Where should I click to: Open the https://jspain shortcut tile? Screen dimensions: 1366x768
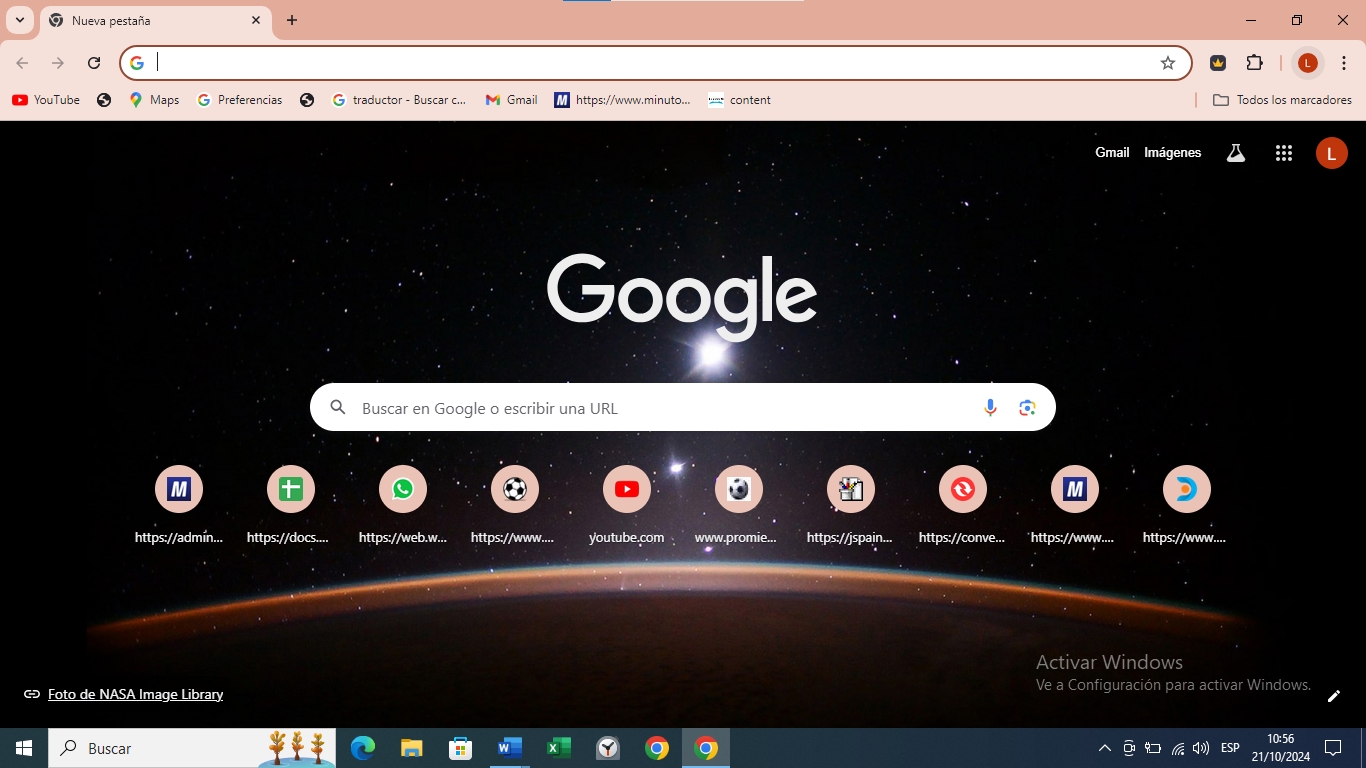point(851,505)
